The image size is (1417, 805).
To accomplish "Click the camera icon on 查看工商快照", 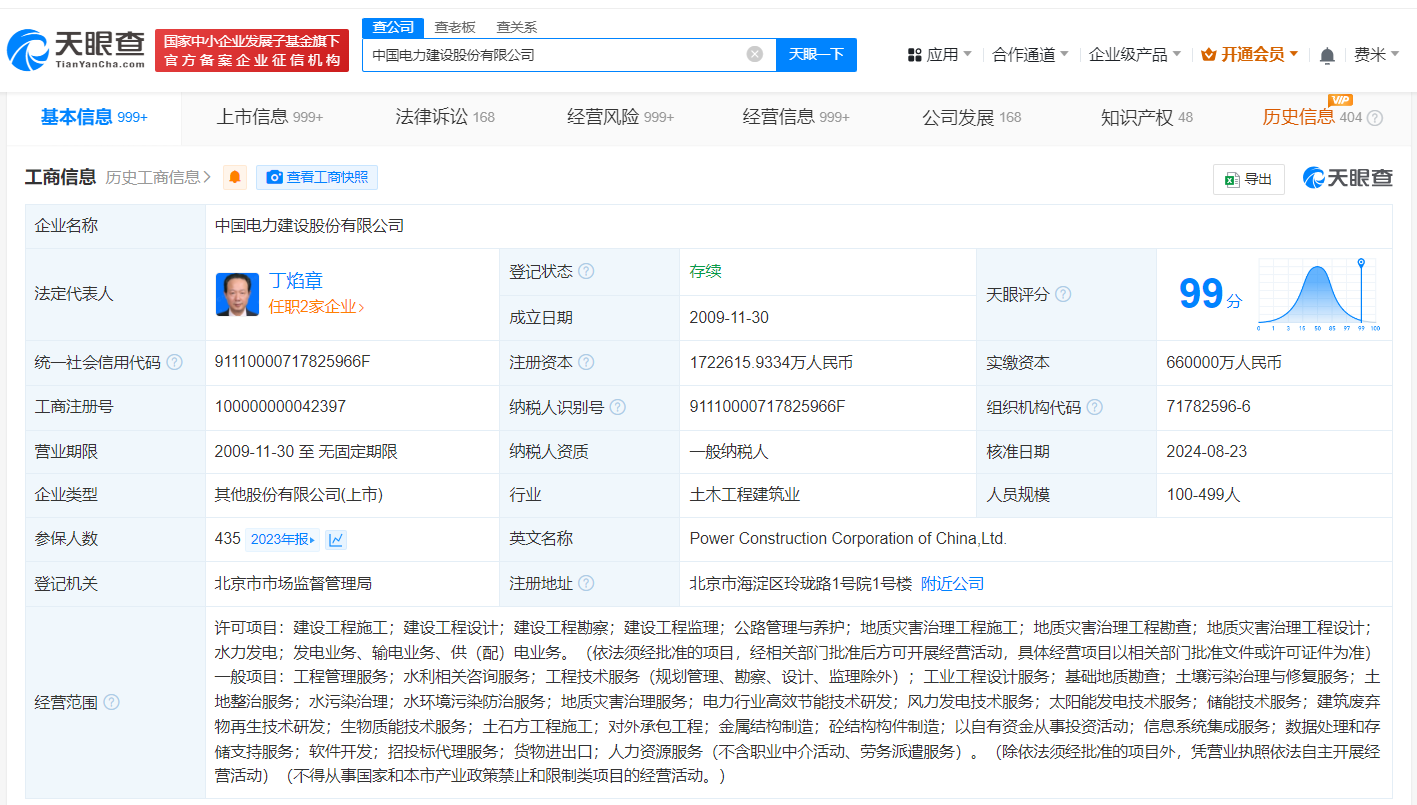I will coord(275,178).
